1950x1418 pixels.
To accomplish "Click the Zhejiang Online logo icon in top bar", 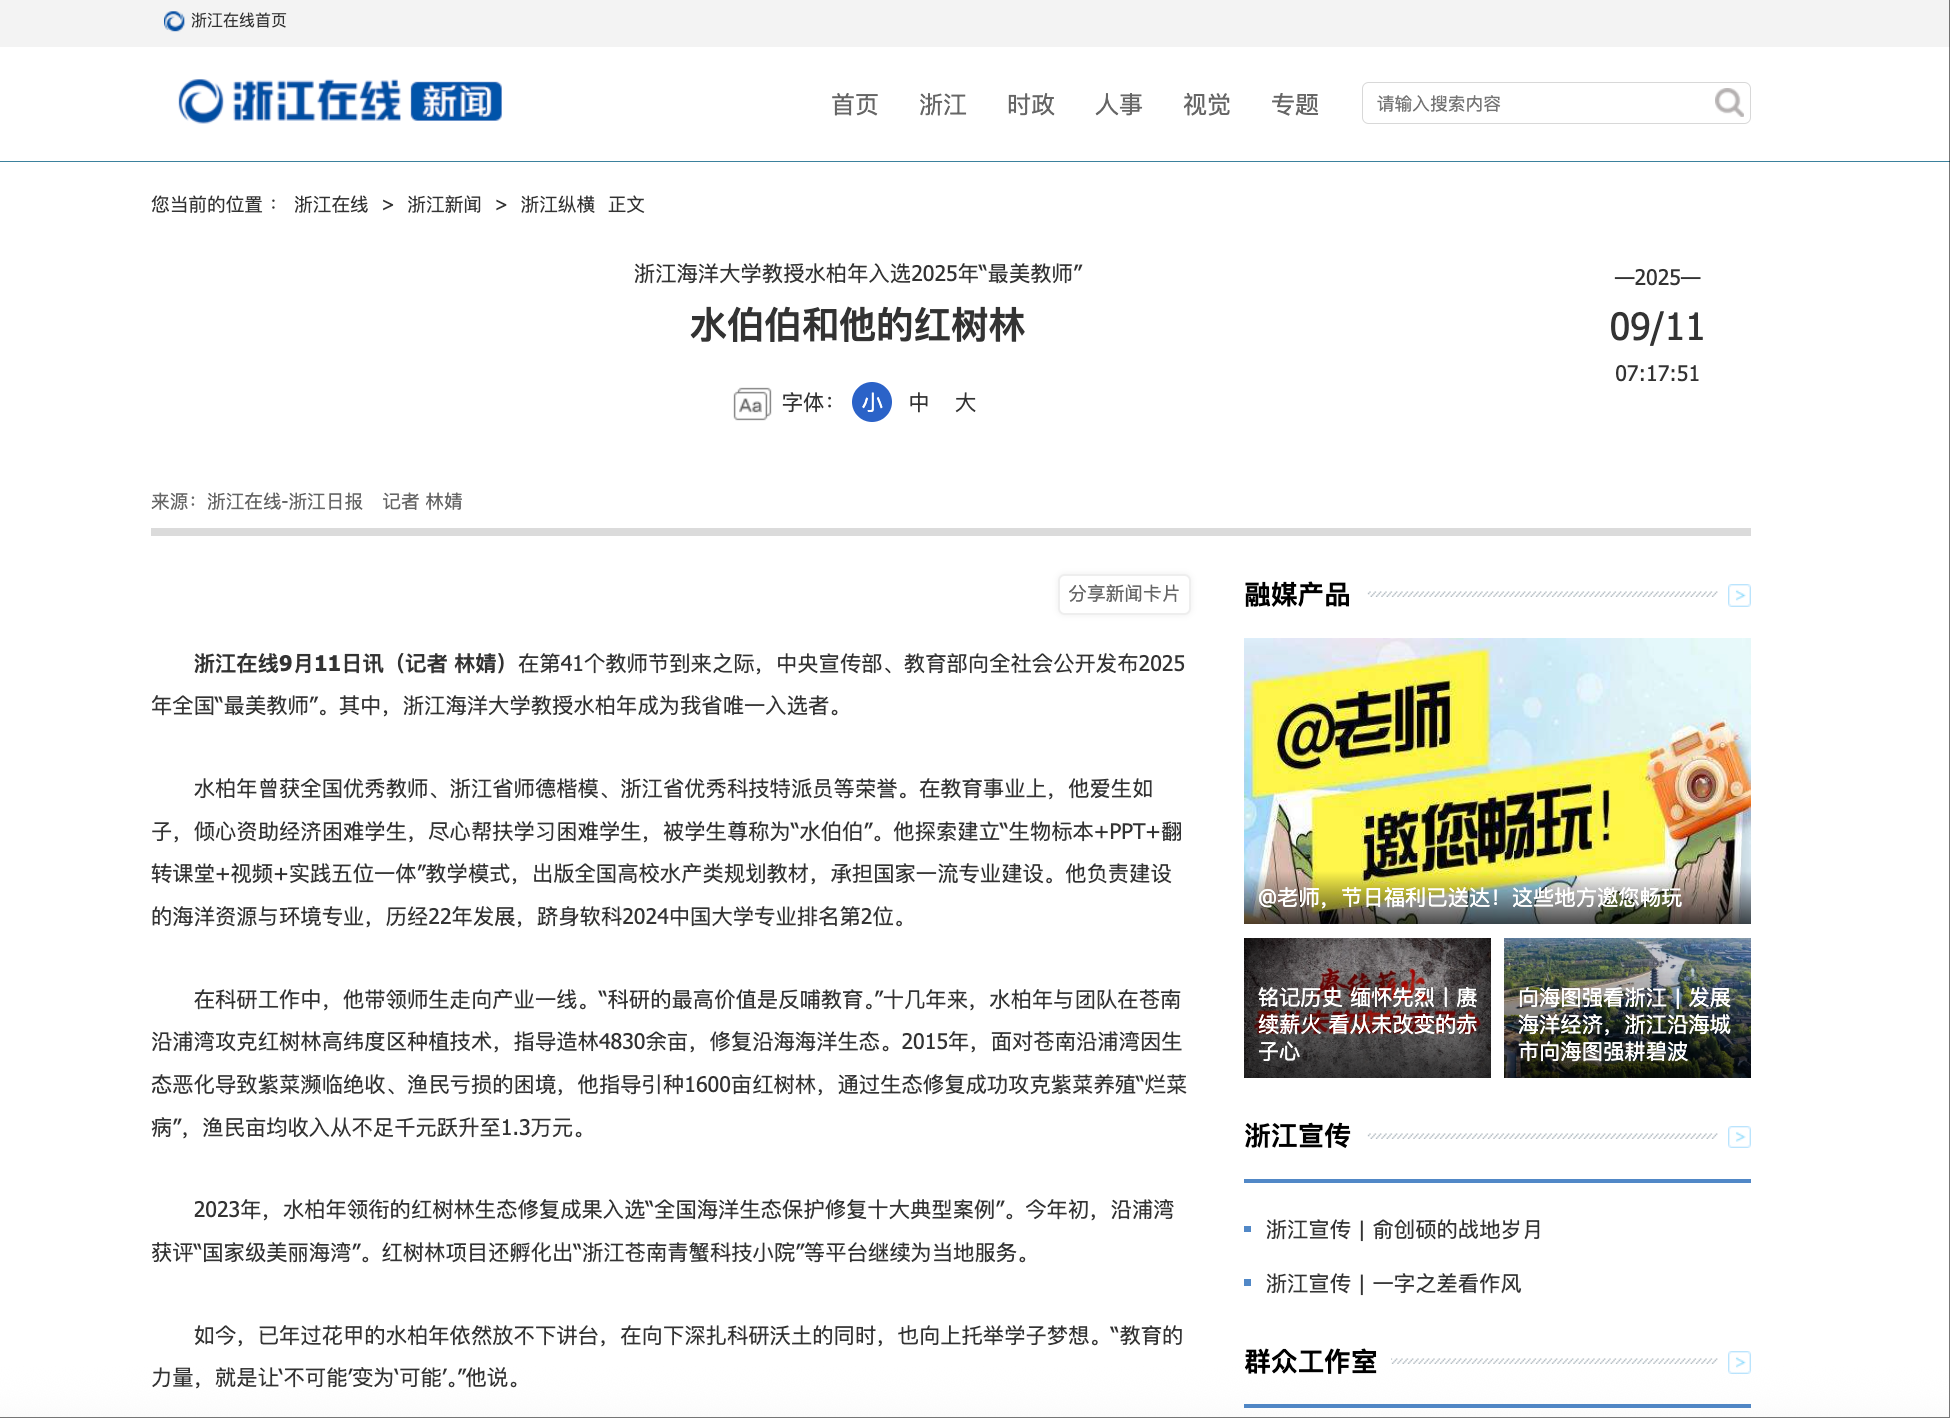I will 174,21.
